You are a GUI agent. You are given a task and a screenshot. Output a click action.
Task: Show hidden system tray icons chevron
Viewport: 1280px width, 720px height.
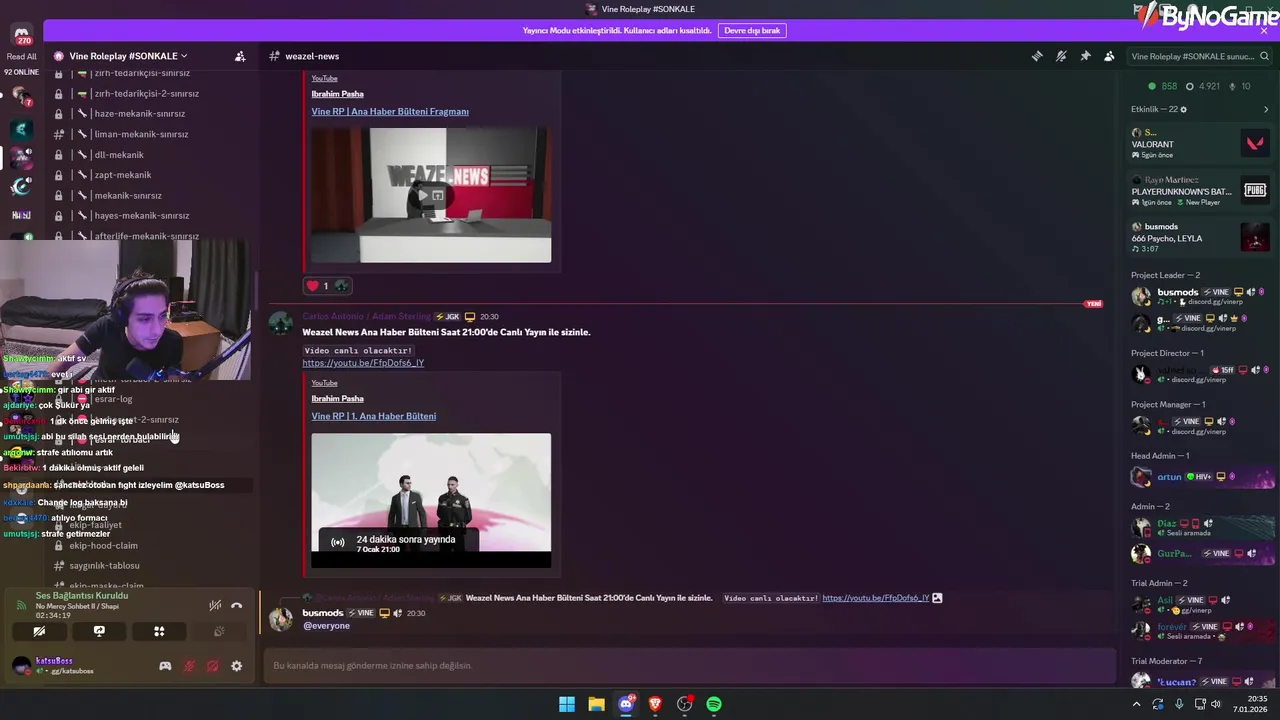(x=1136, y=704)
